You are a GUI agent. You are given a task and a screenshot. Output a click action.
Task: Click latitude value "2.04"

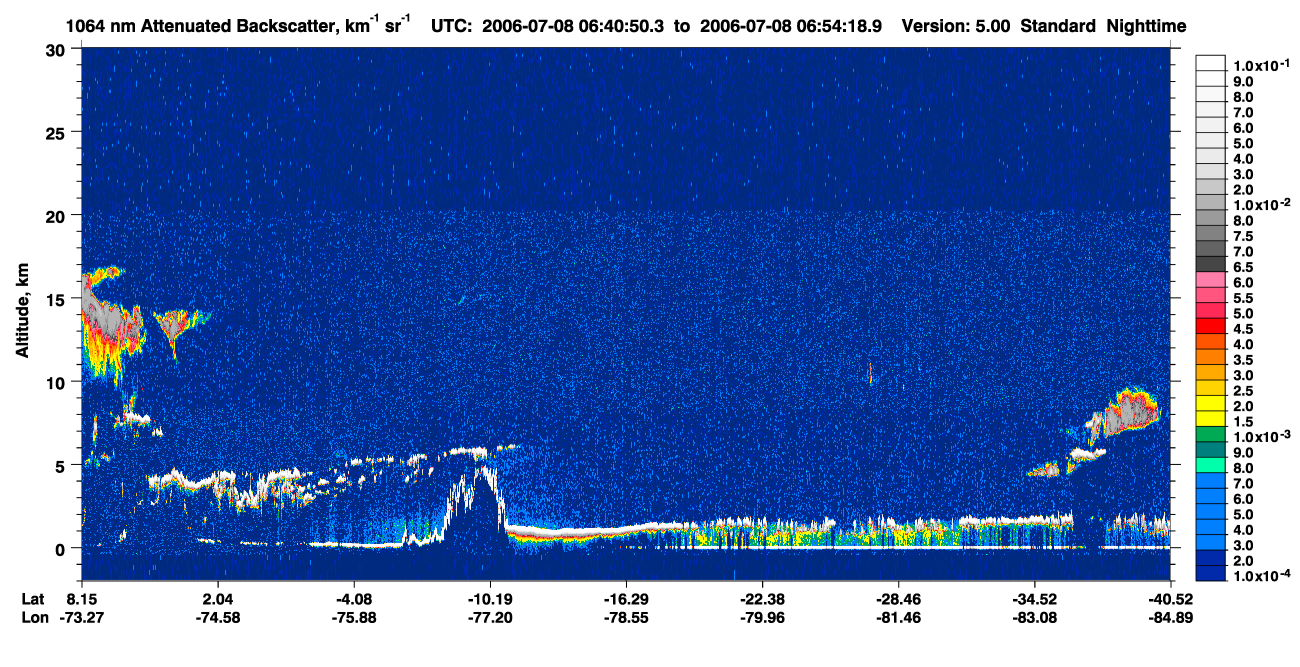pos(217,599)
